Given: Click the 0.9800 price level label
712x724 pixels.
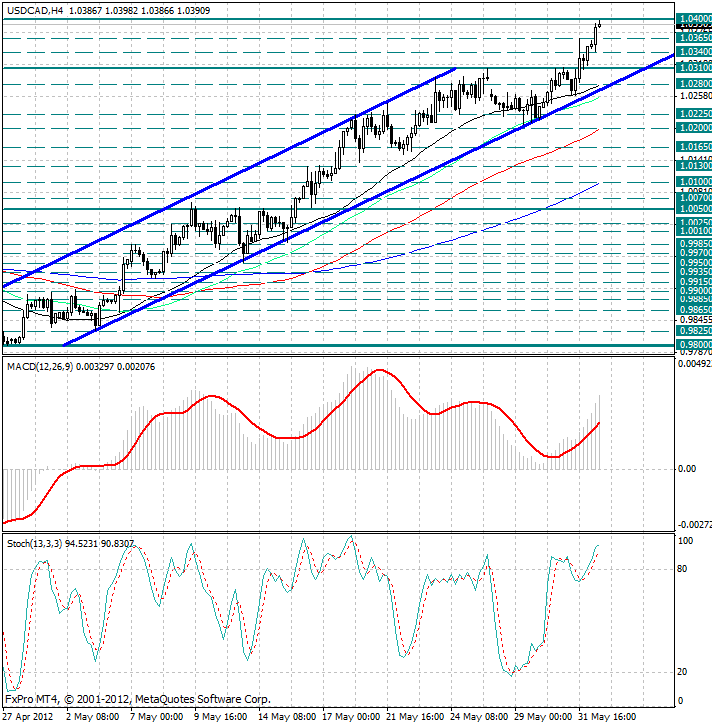Looking at the screenshot, I should (694, 344).
